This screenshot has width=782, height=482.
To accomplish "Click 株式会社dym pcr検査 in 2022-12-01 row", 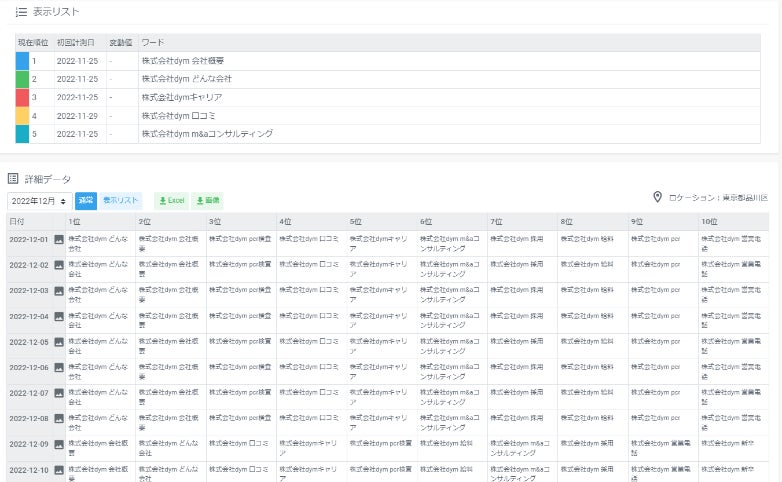I will 240,239.
